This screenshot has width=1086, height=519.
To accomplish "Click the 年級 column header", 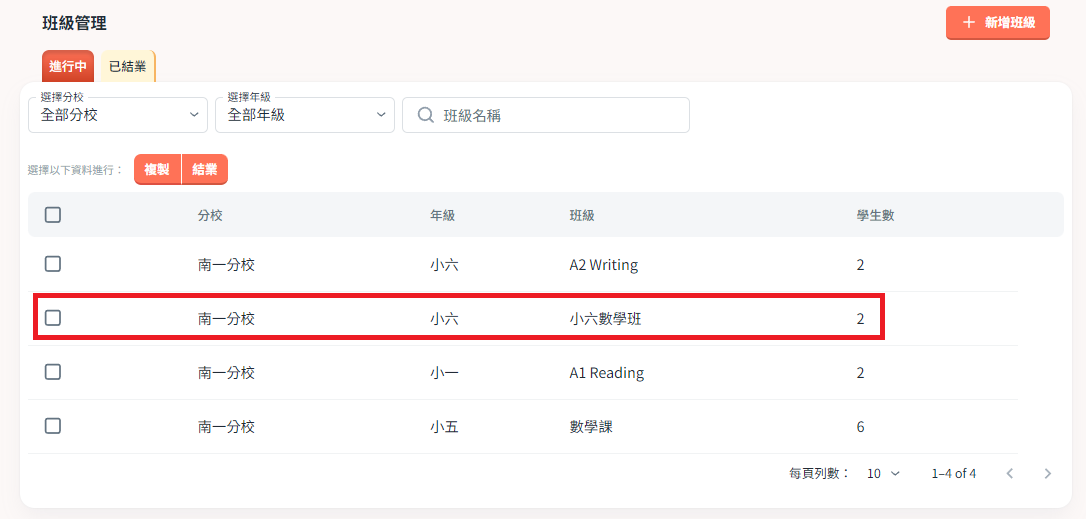I will (x=443, y=215).
